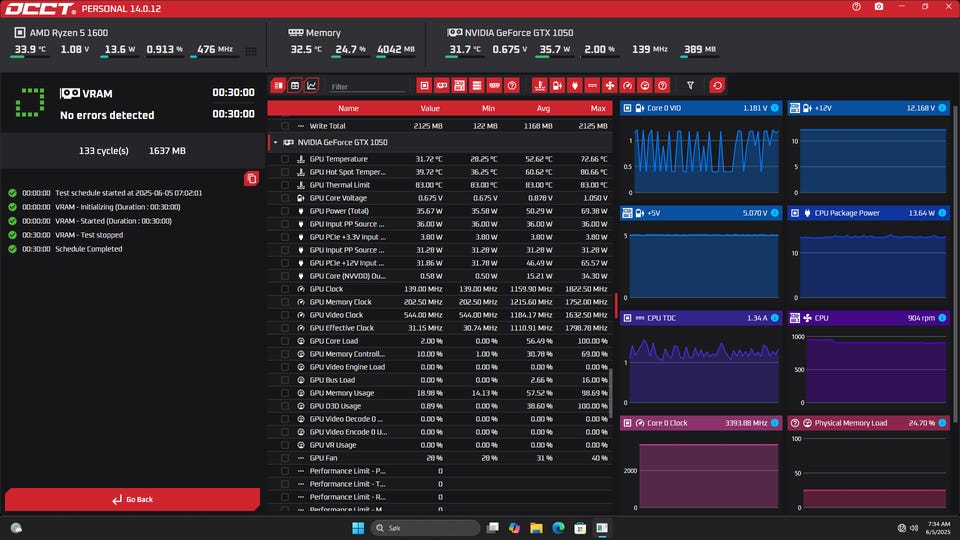Show info for Core 0 VID graph
The image size is (960, 540).
[x=774, y=108]
